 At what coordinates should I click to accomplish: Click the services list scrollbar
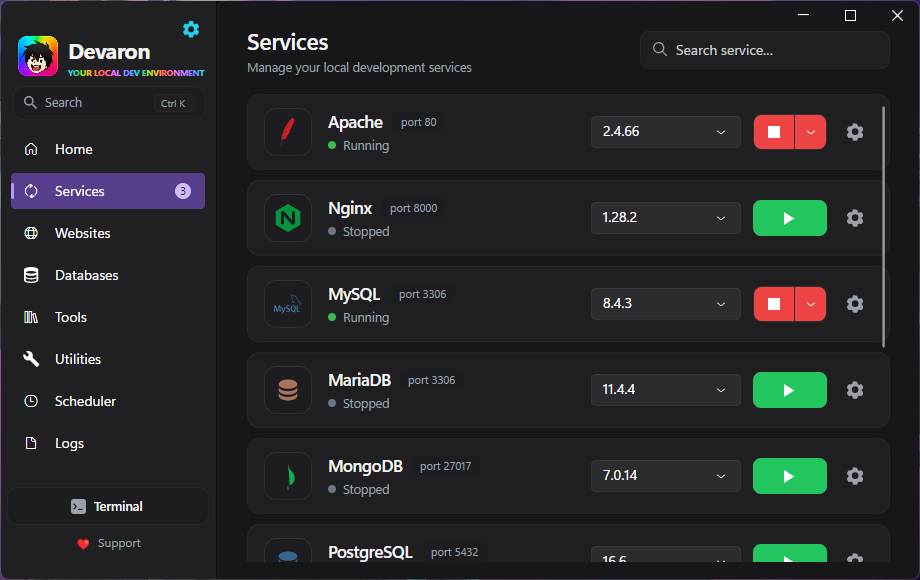[x=884, y=226]
